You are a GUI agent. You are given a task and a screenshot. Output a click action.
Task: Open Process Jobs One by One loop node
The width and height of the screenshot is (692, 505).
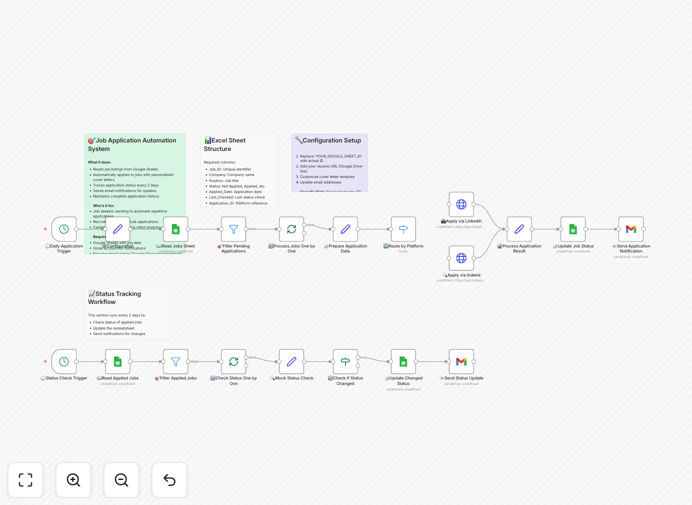pos(291,229)
